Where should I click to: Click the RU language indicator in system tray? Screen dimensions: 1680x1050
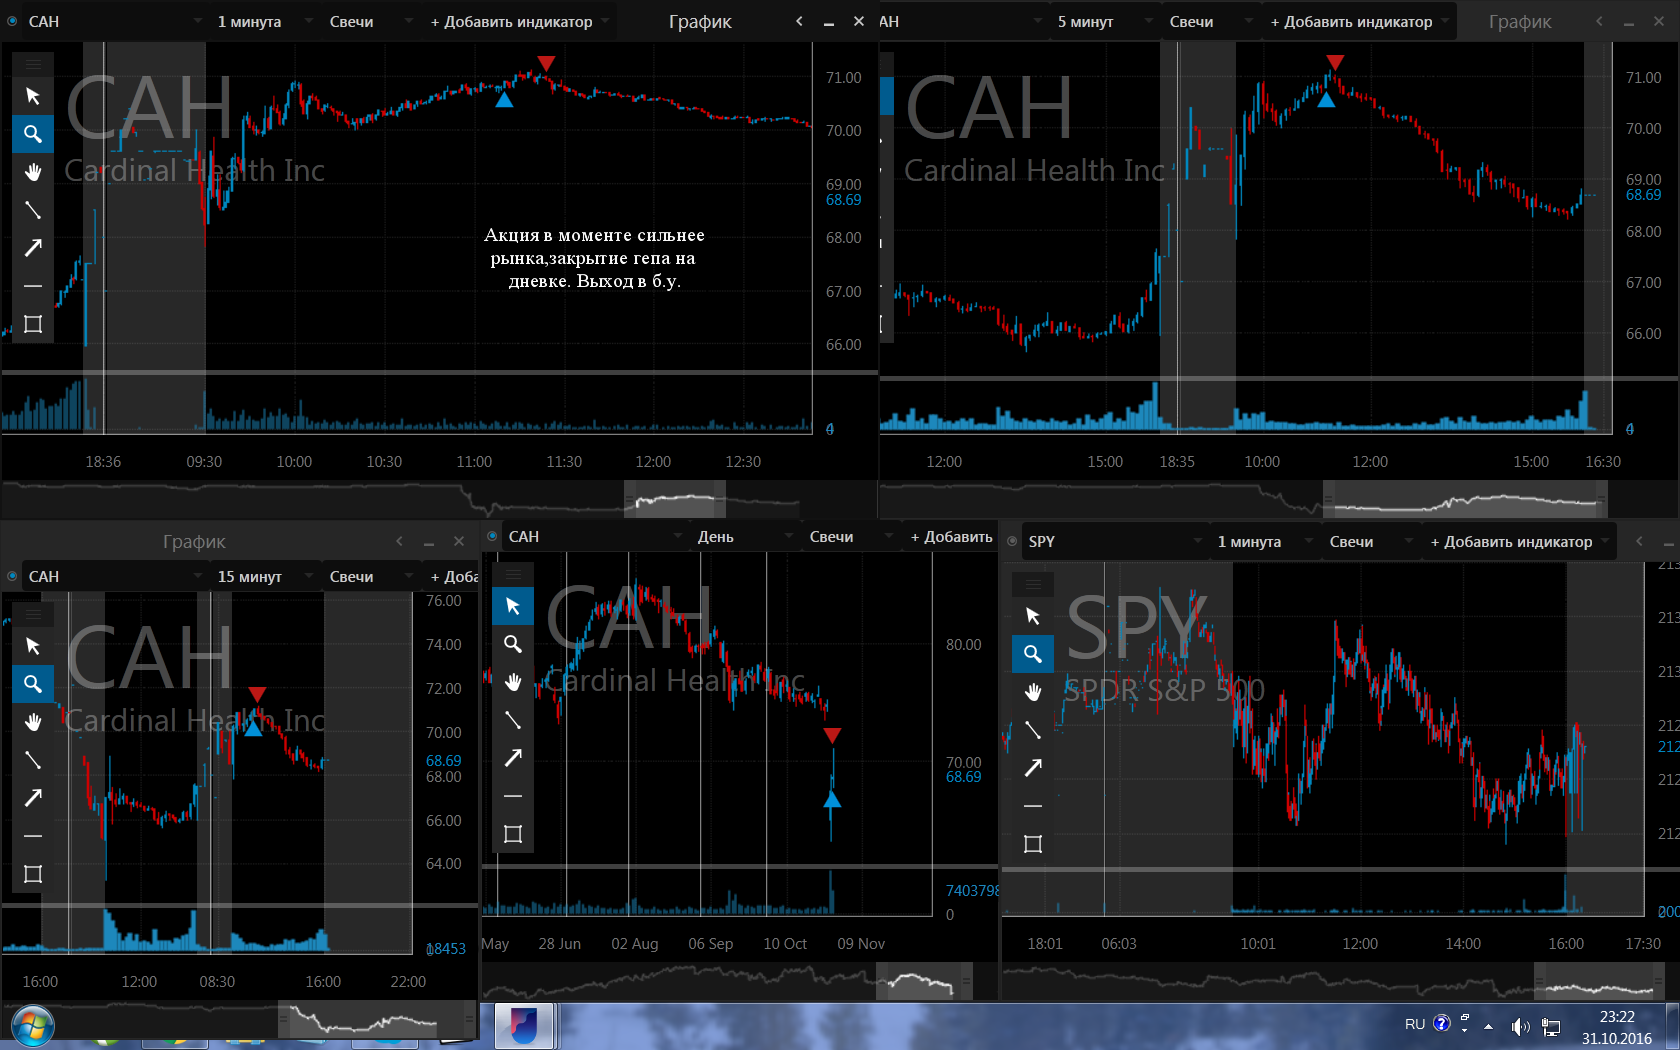[x=1415, y=1024]
